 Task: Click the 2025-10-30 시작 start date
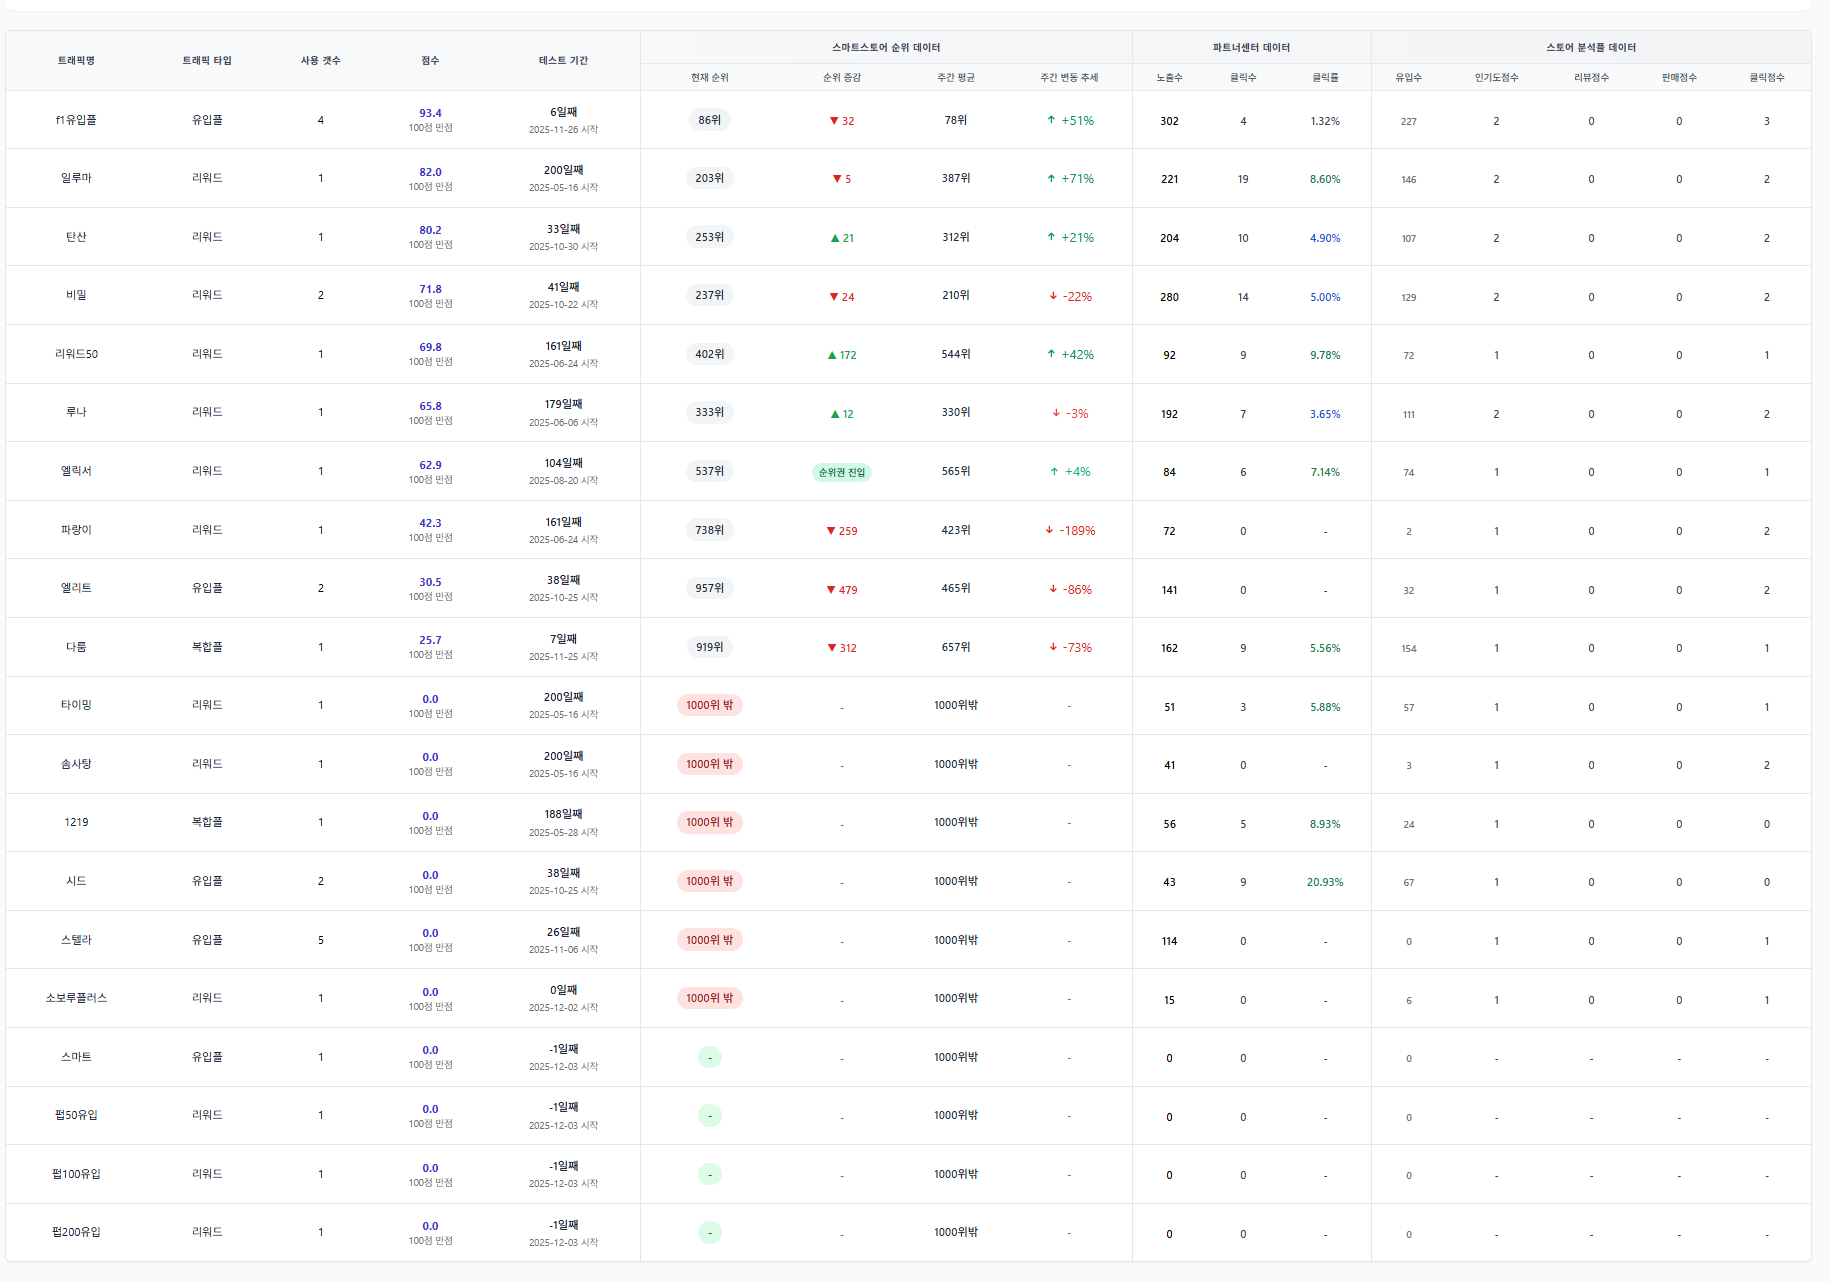(563, 247)
